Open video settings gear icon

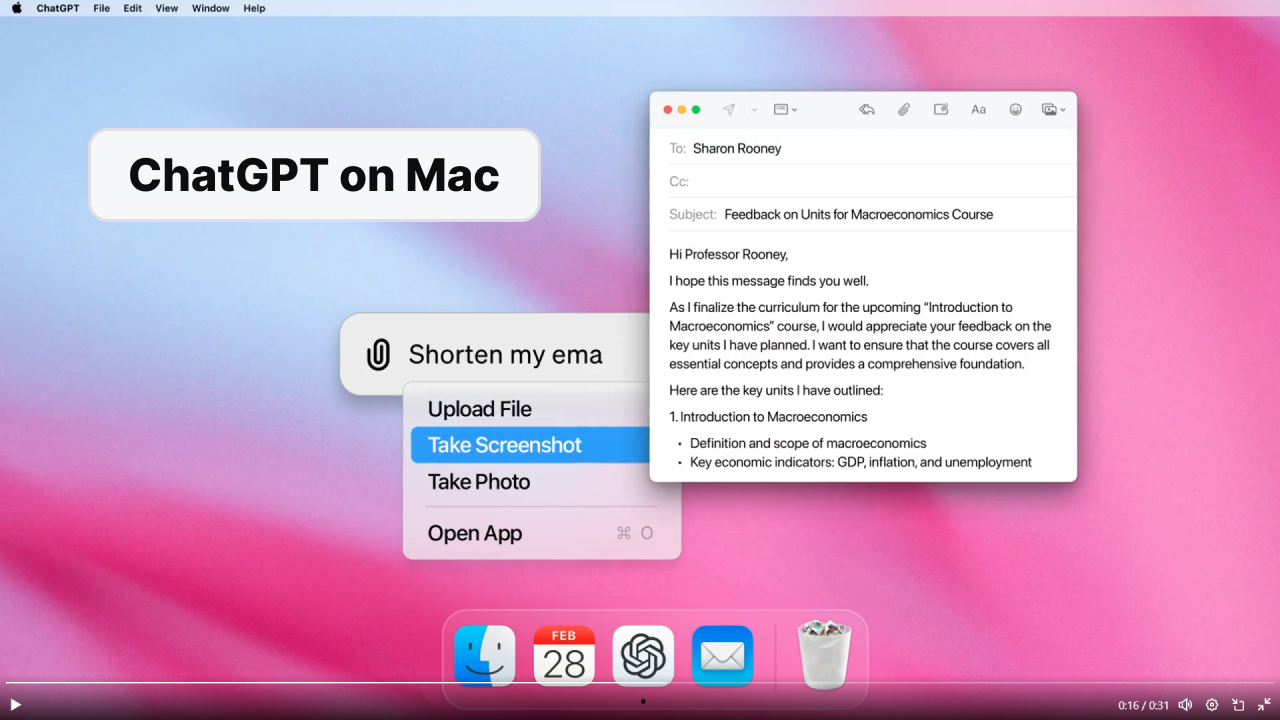pyautogui.click(x=1212, y=705)
